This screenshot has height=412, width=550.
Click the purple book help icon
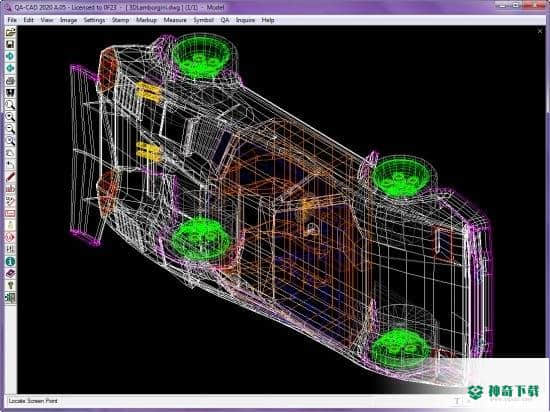(11, 273)
